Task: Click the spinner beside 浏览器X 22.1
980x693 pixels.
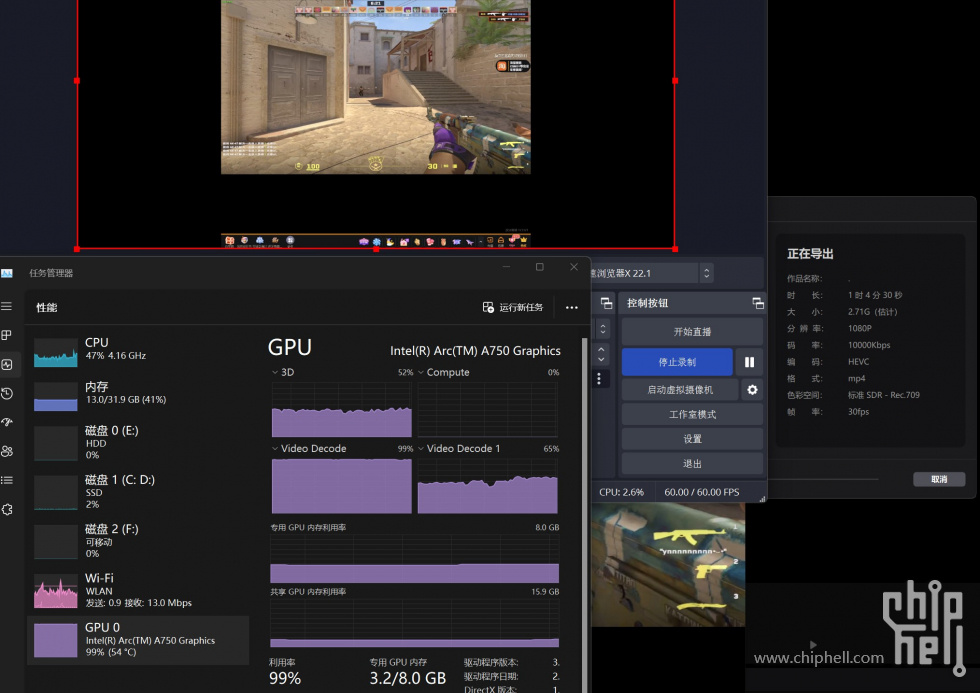Action: [x=706, y=273]
